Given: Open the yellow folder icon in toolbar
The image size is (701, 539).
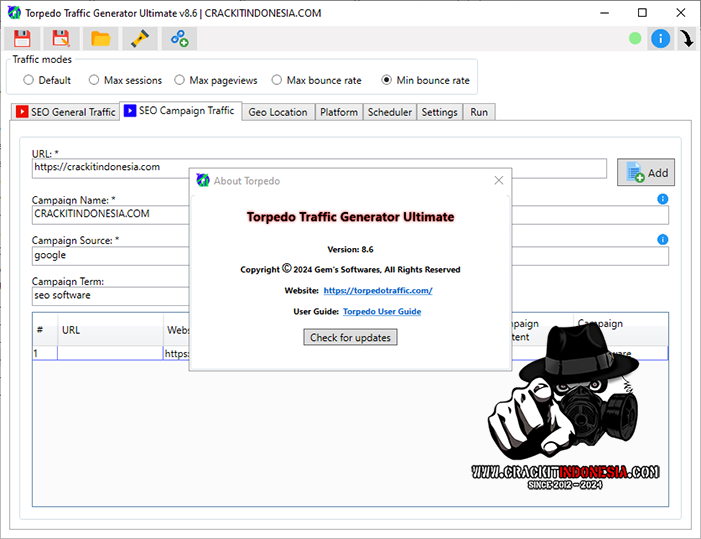Looking at the screenshot, I should (x=100, y=39).
